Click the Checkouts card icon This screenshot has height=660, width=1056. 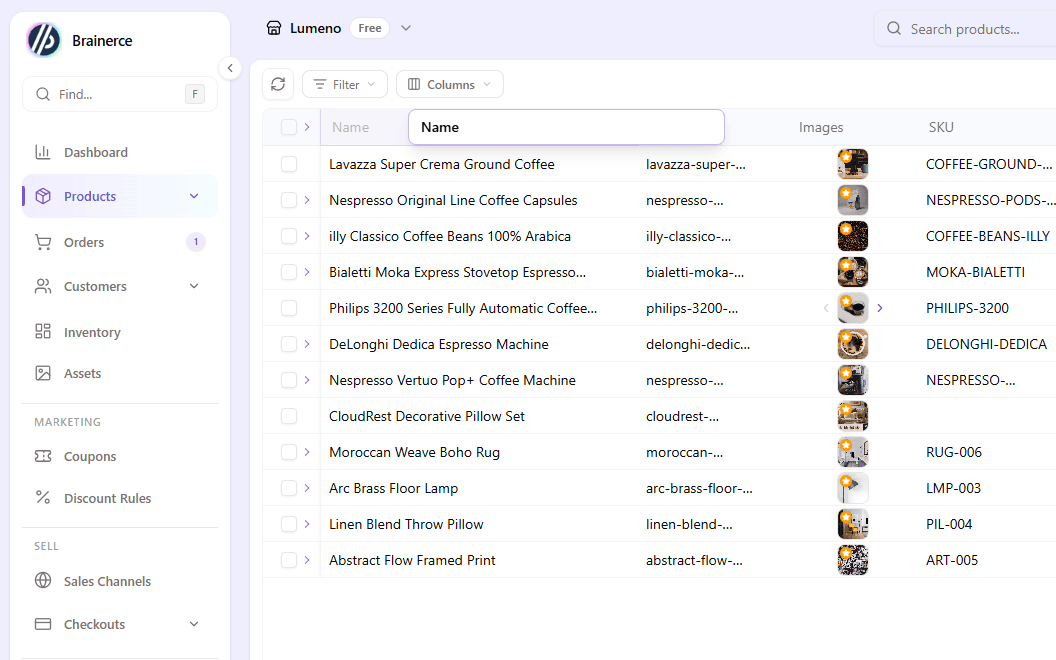click(43, 624)
